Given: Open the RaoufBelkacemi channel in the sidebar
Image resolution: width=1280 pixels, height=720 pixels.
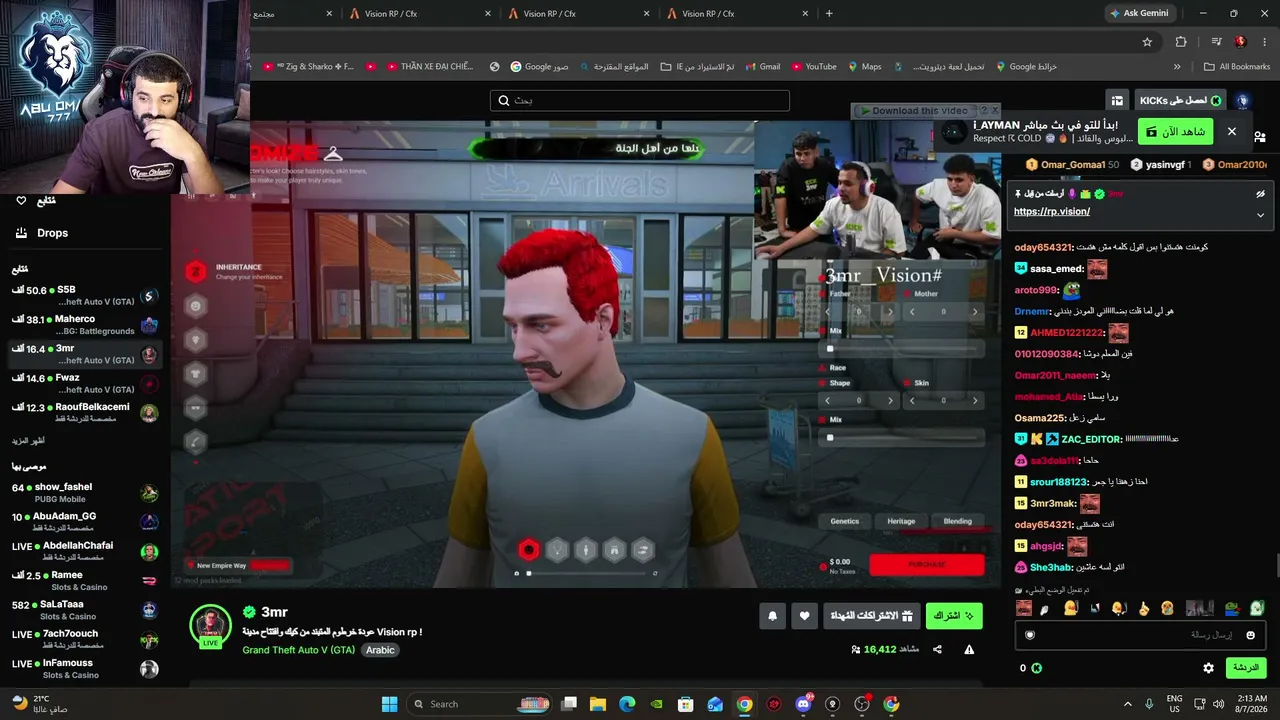Looking at the screenshot, I should 84,413.
